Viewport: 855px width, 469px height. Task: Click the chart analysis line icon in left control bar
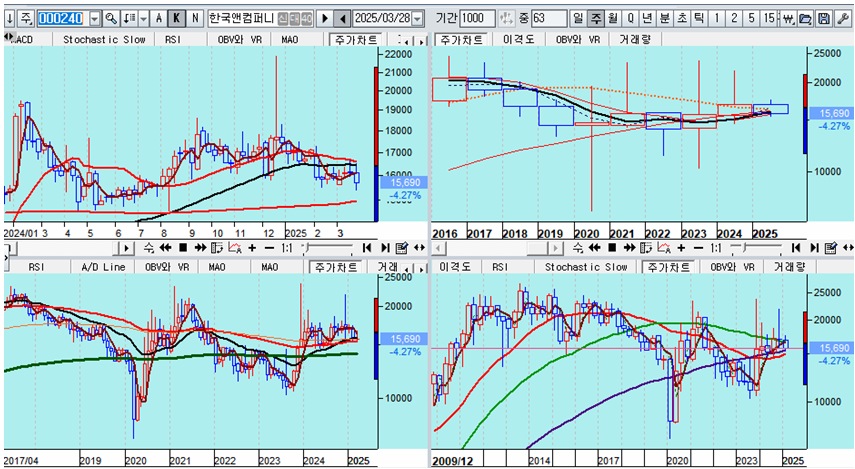(x=235, y=248)
